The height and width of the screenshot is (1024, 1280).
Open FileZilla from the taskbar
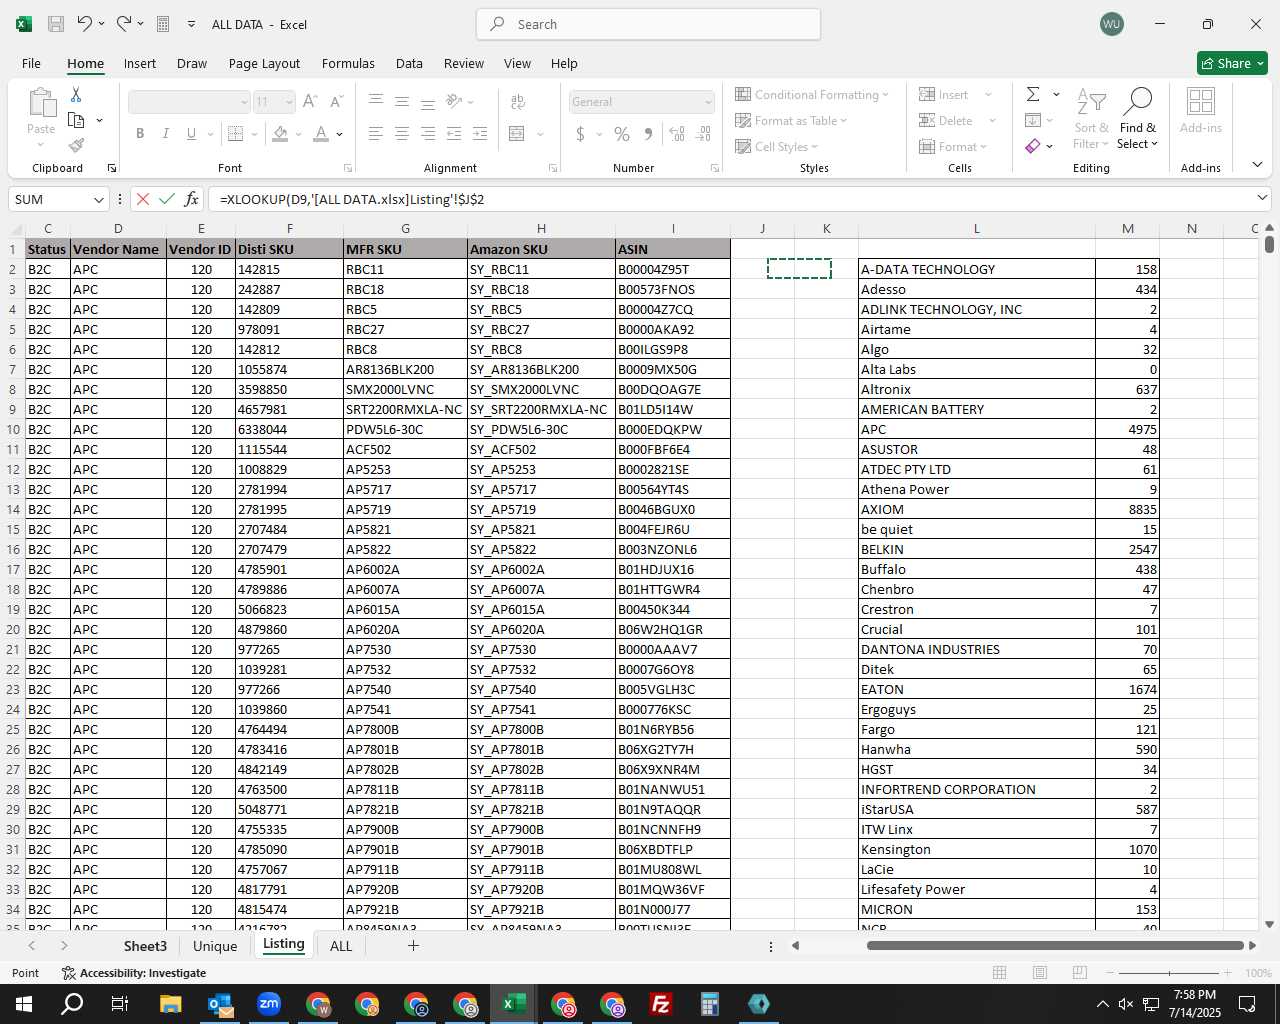(661, 1004)
